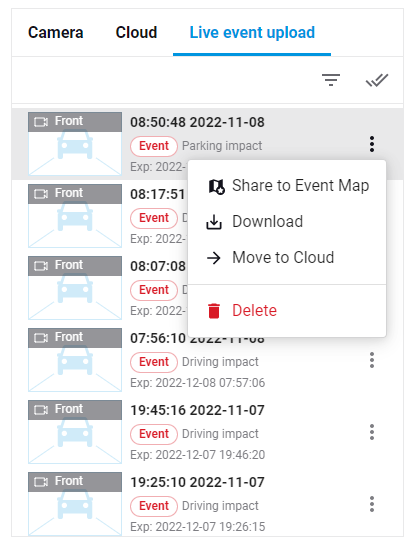Screen dimensions: 411x541
Task: Click the Move to Cloud arrow icon
Action: 214,258
